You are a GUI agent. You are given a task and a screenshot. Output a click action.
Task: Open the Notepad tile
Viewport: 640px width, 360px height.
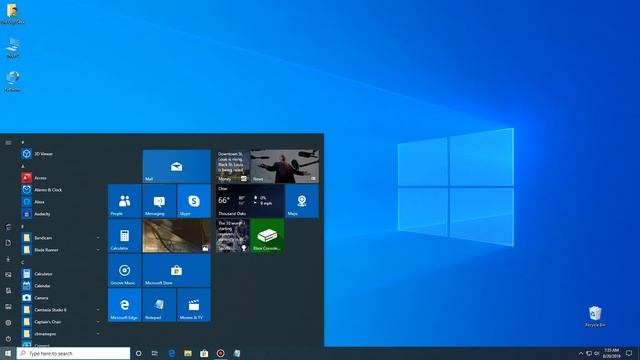click(159, 305)
